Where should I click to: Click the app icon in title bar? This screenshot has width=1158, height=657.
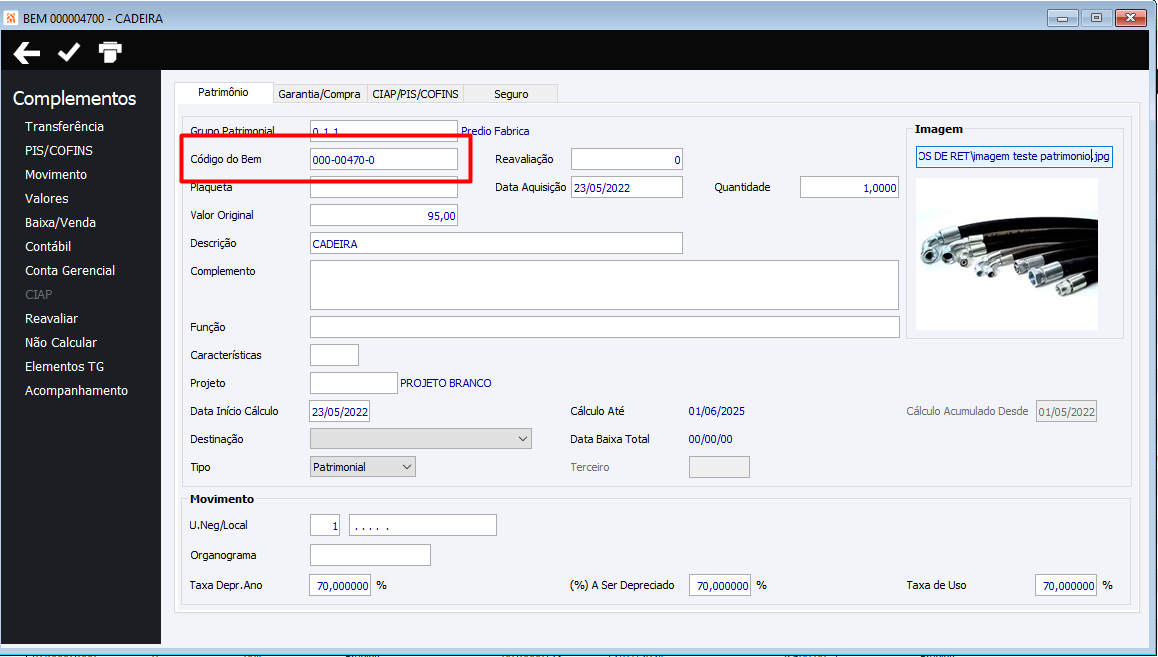10,18
